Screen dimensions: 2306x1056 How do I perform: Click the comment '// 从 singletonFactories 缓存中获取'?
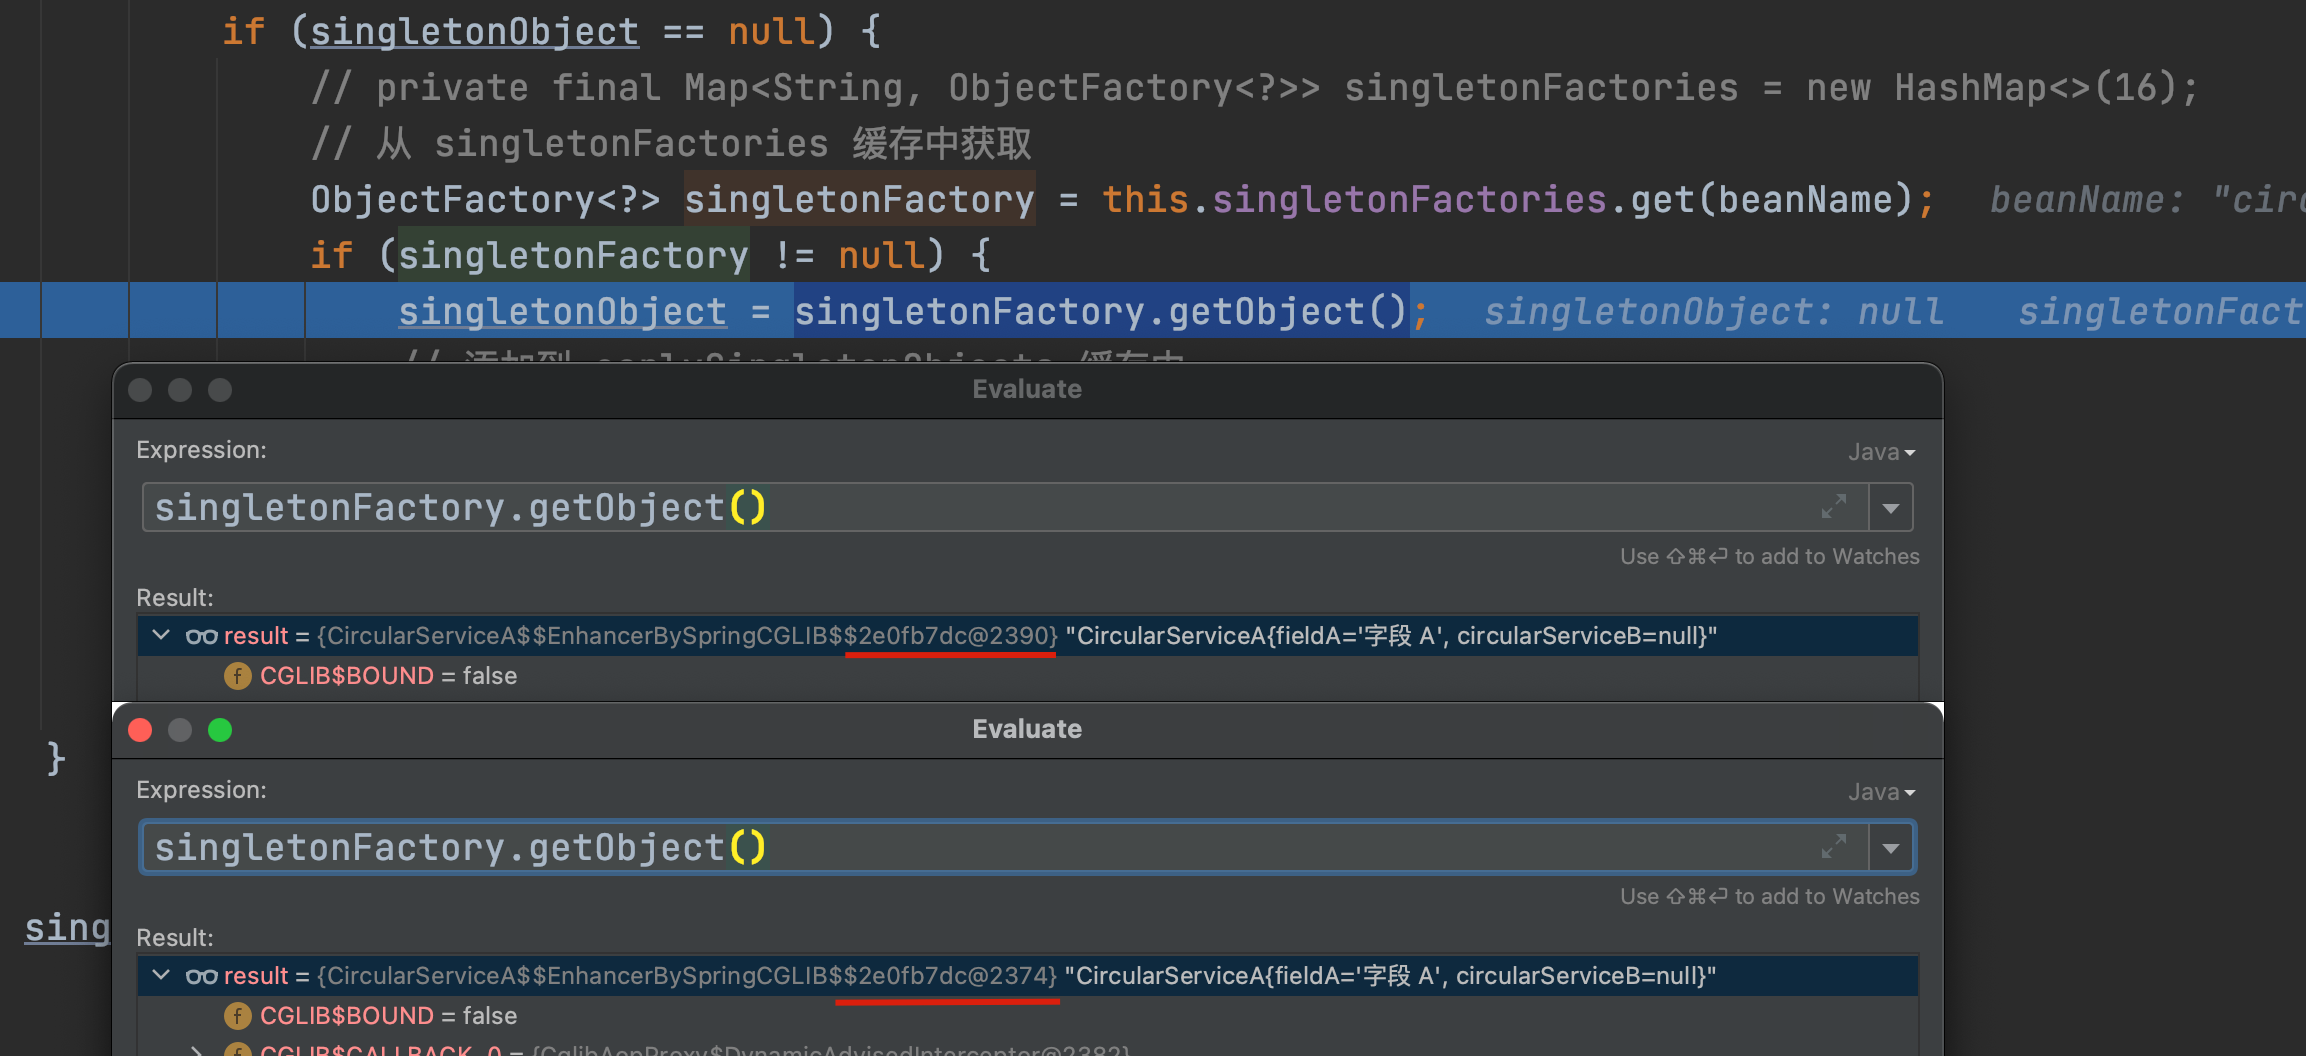(671, 144)
